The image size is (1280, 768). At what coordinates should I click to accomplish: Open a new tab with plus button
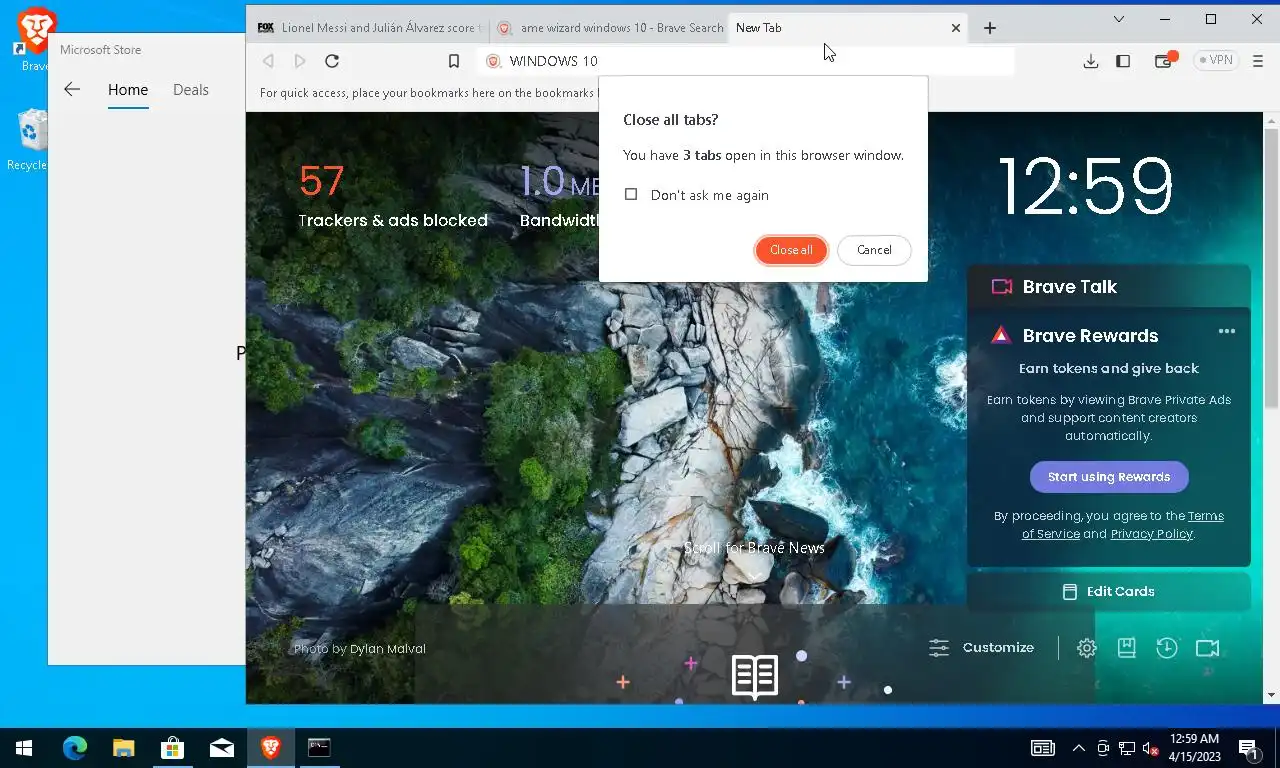click(x=990, y=28)
